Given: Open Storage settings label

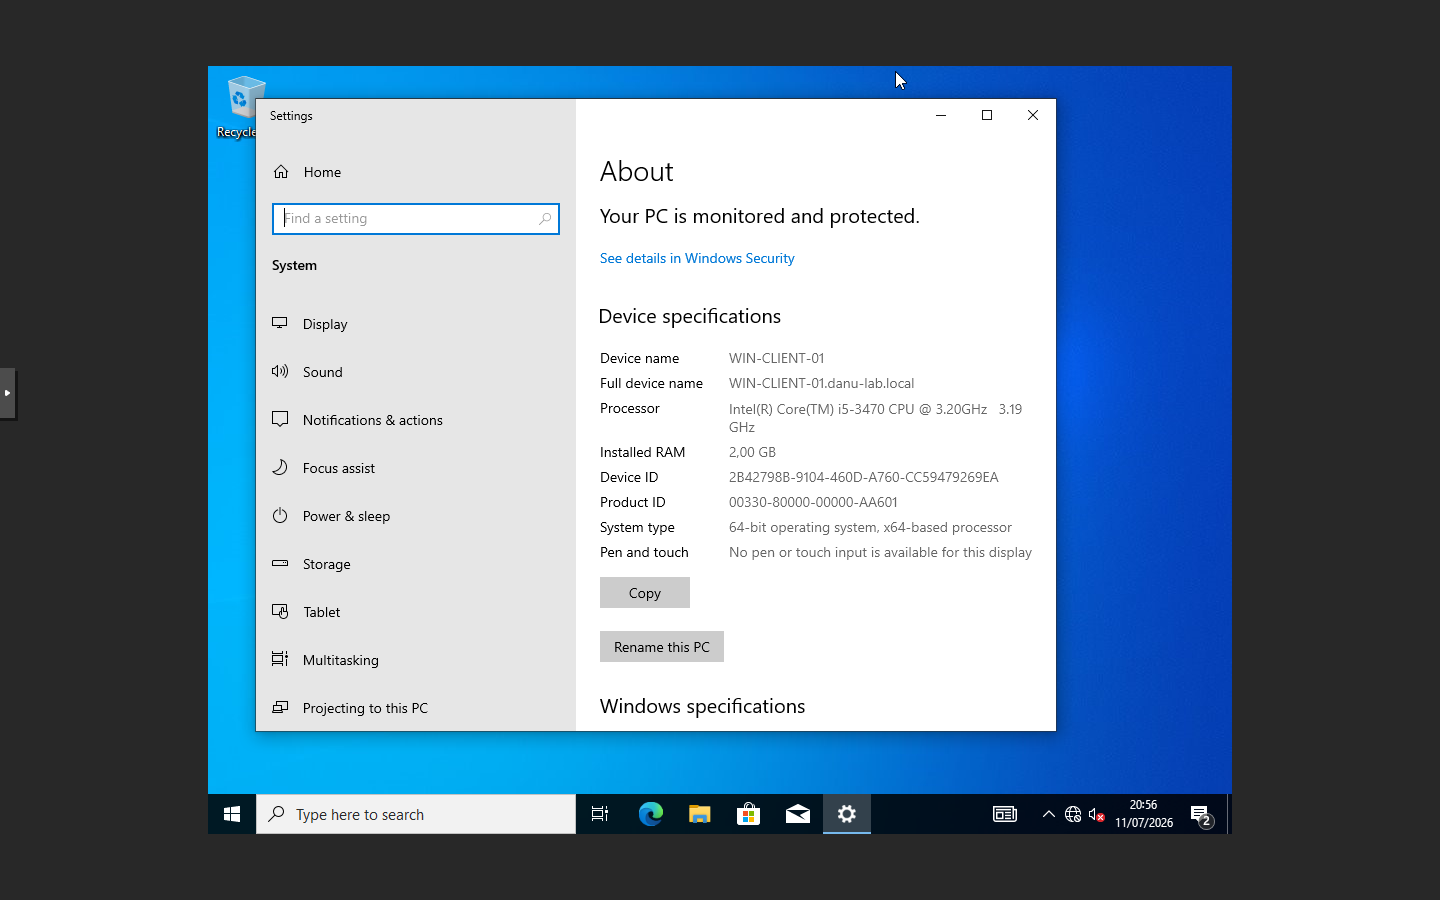Looking at the screenshot, I should (326, 564).
